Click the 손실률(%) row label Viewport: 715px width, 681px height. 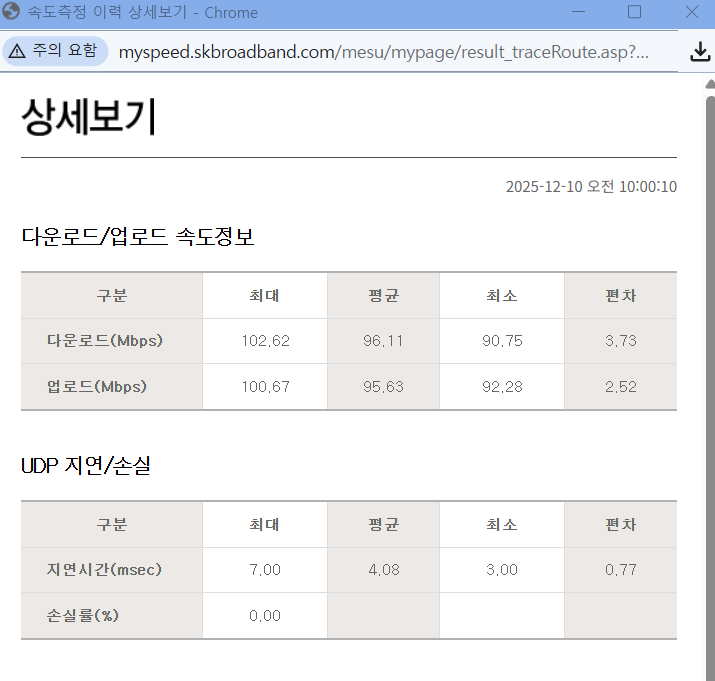click(83, 616)
